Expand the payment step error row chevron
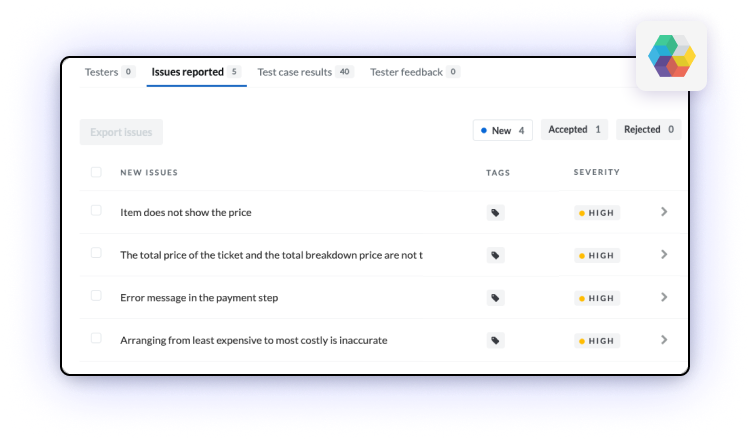Screen dimensions: 750x440 tap(664, 297)
